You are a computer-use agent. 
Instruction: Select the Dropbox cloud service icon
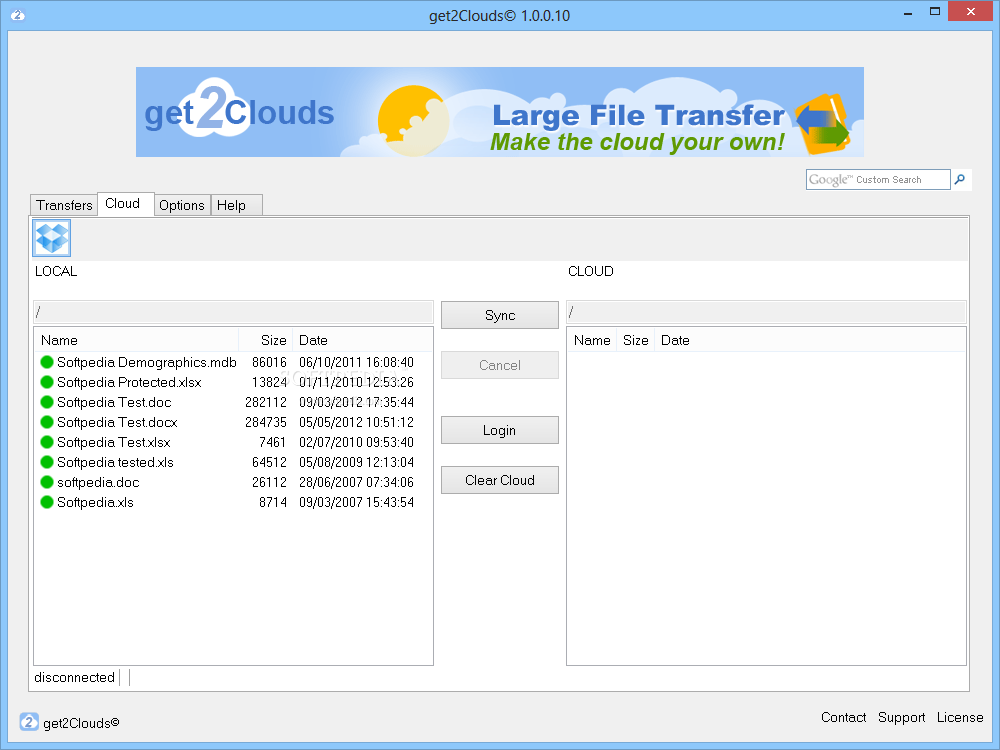click(52, 238)
